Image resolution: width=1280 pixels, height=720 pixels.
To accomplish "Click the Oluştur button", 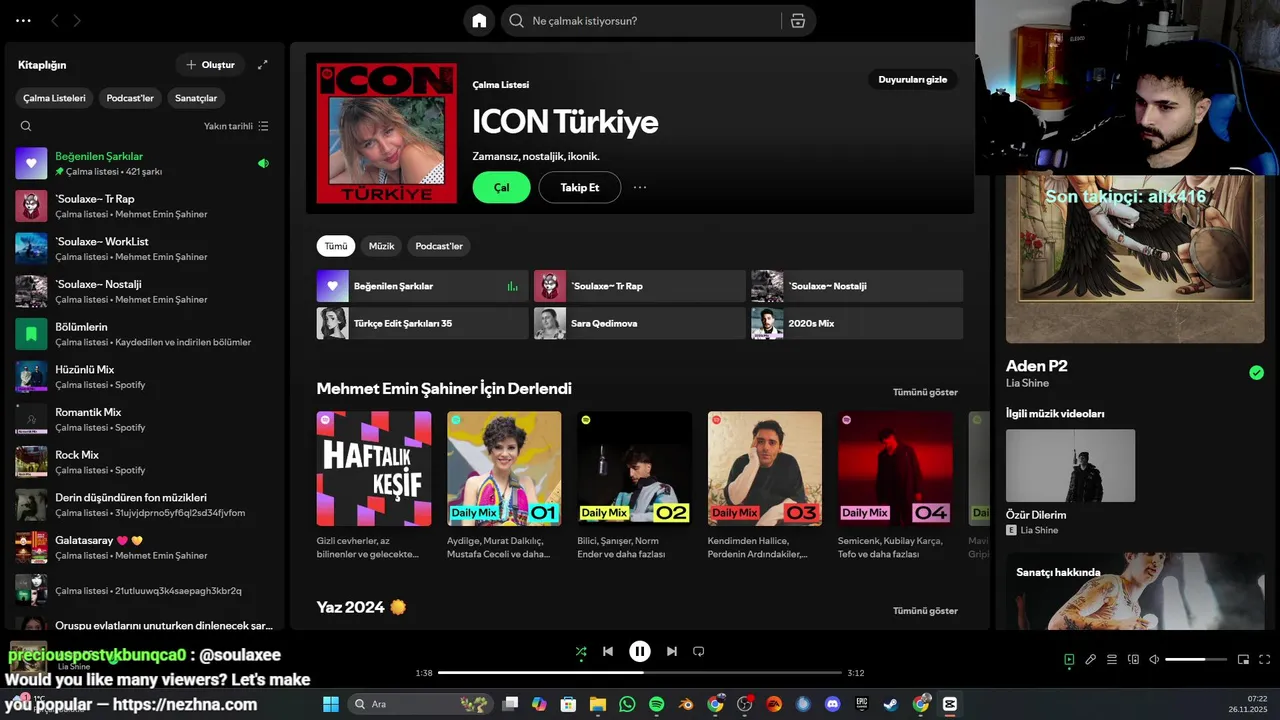I will pyautogui.click(x=210, y=65).
